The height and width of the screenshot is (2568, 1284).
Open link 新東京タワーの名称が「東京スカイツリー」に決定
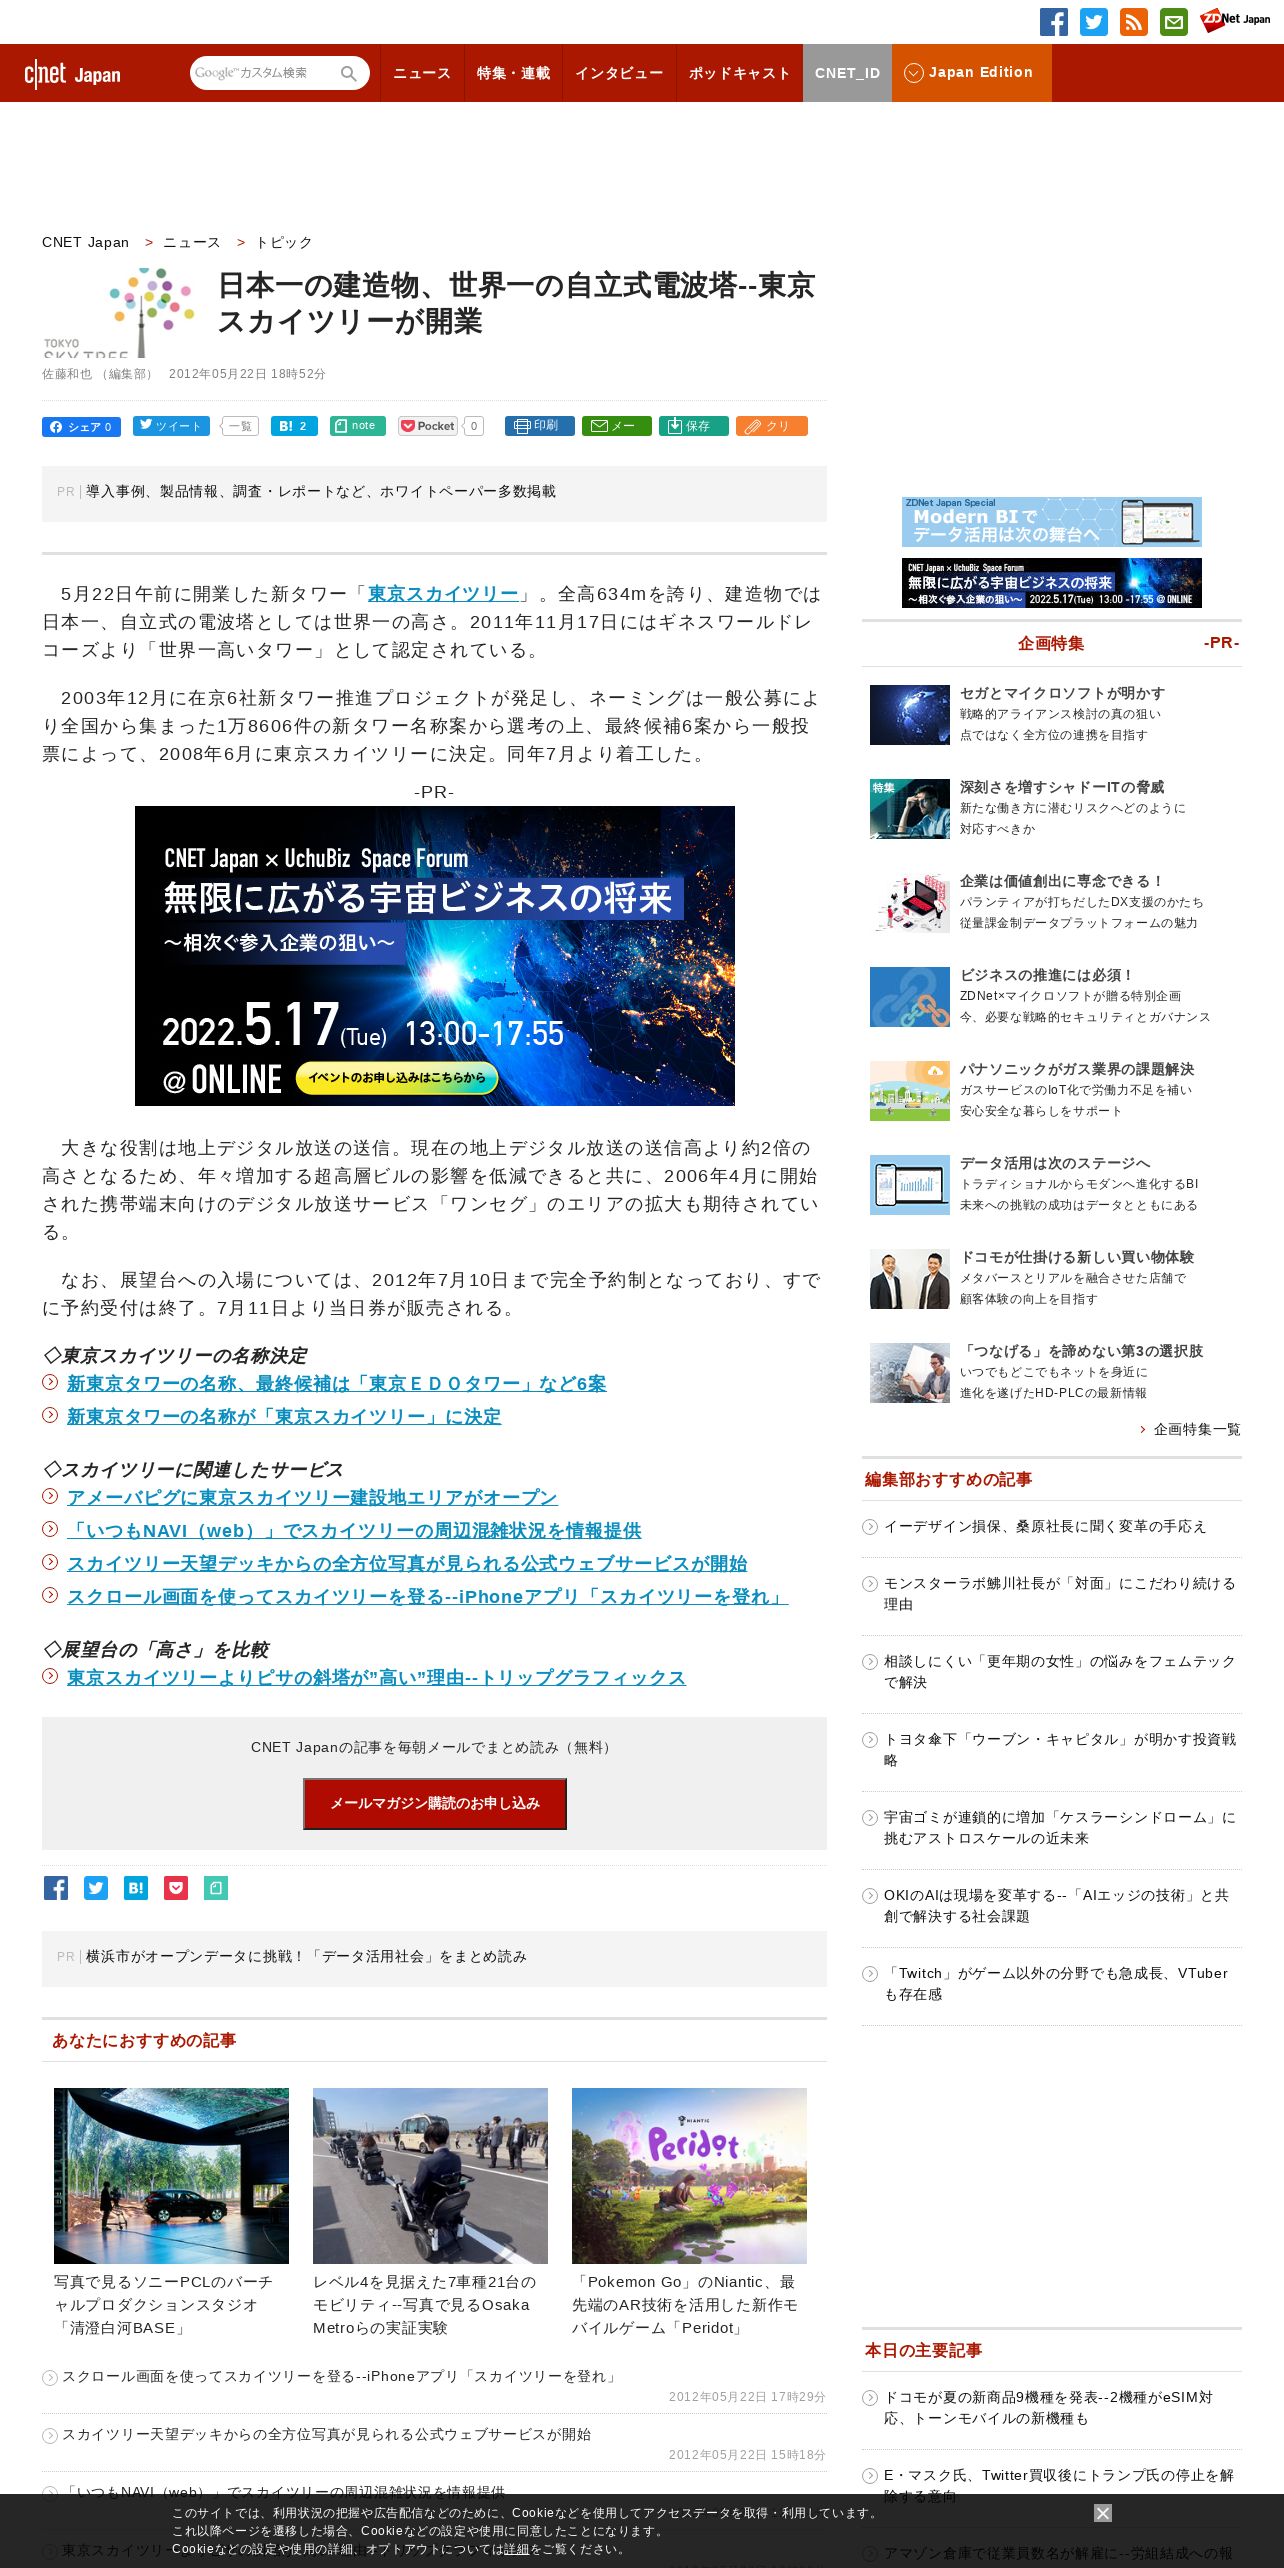click(284, 1416)
